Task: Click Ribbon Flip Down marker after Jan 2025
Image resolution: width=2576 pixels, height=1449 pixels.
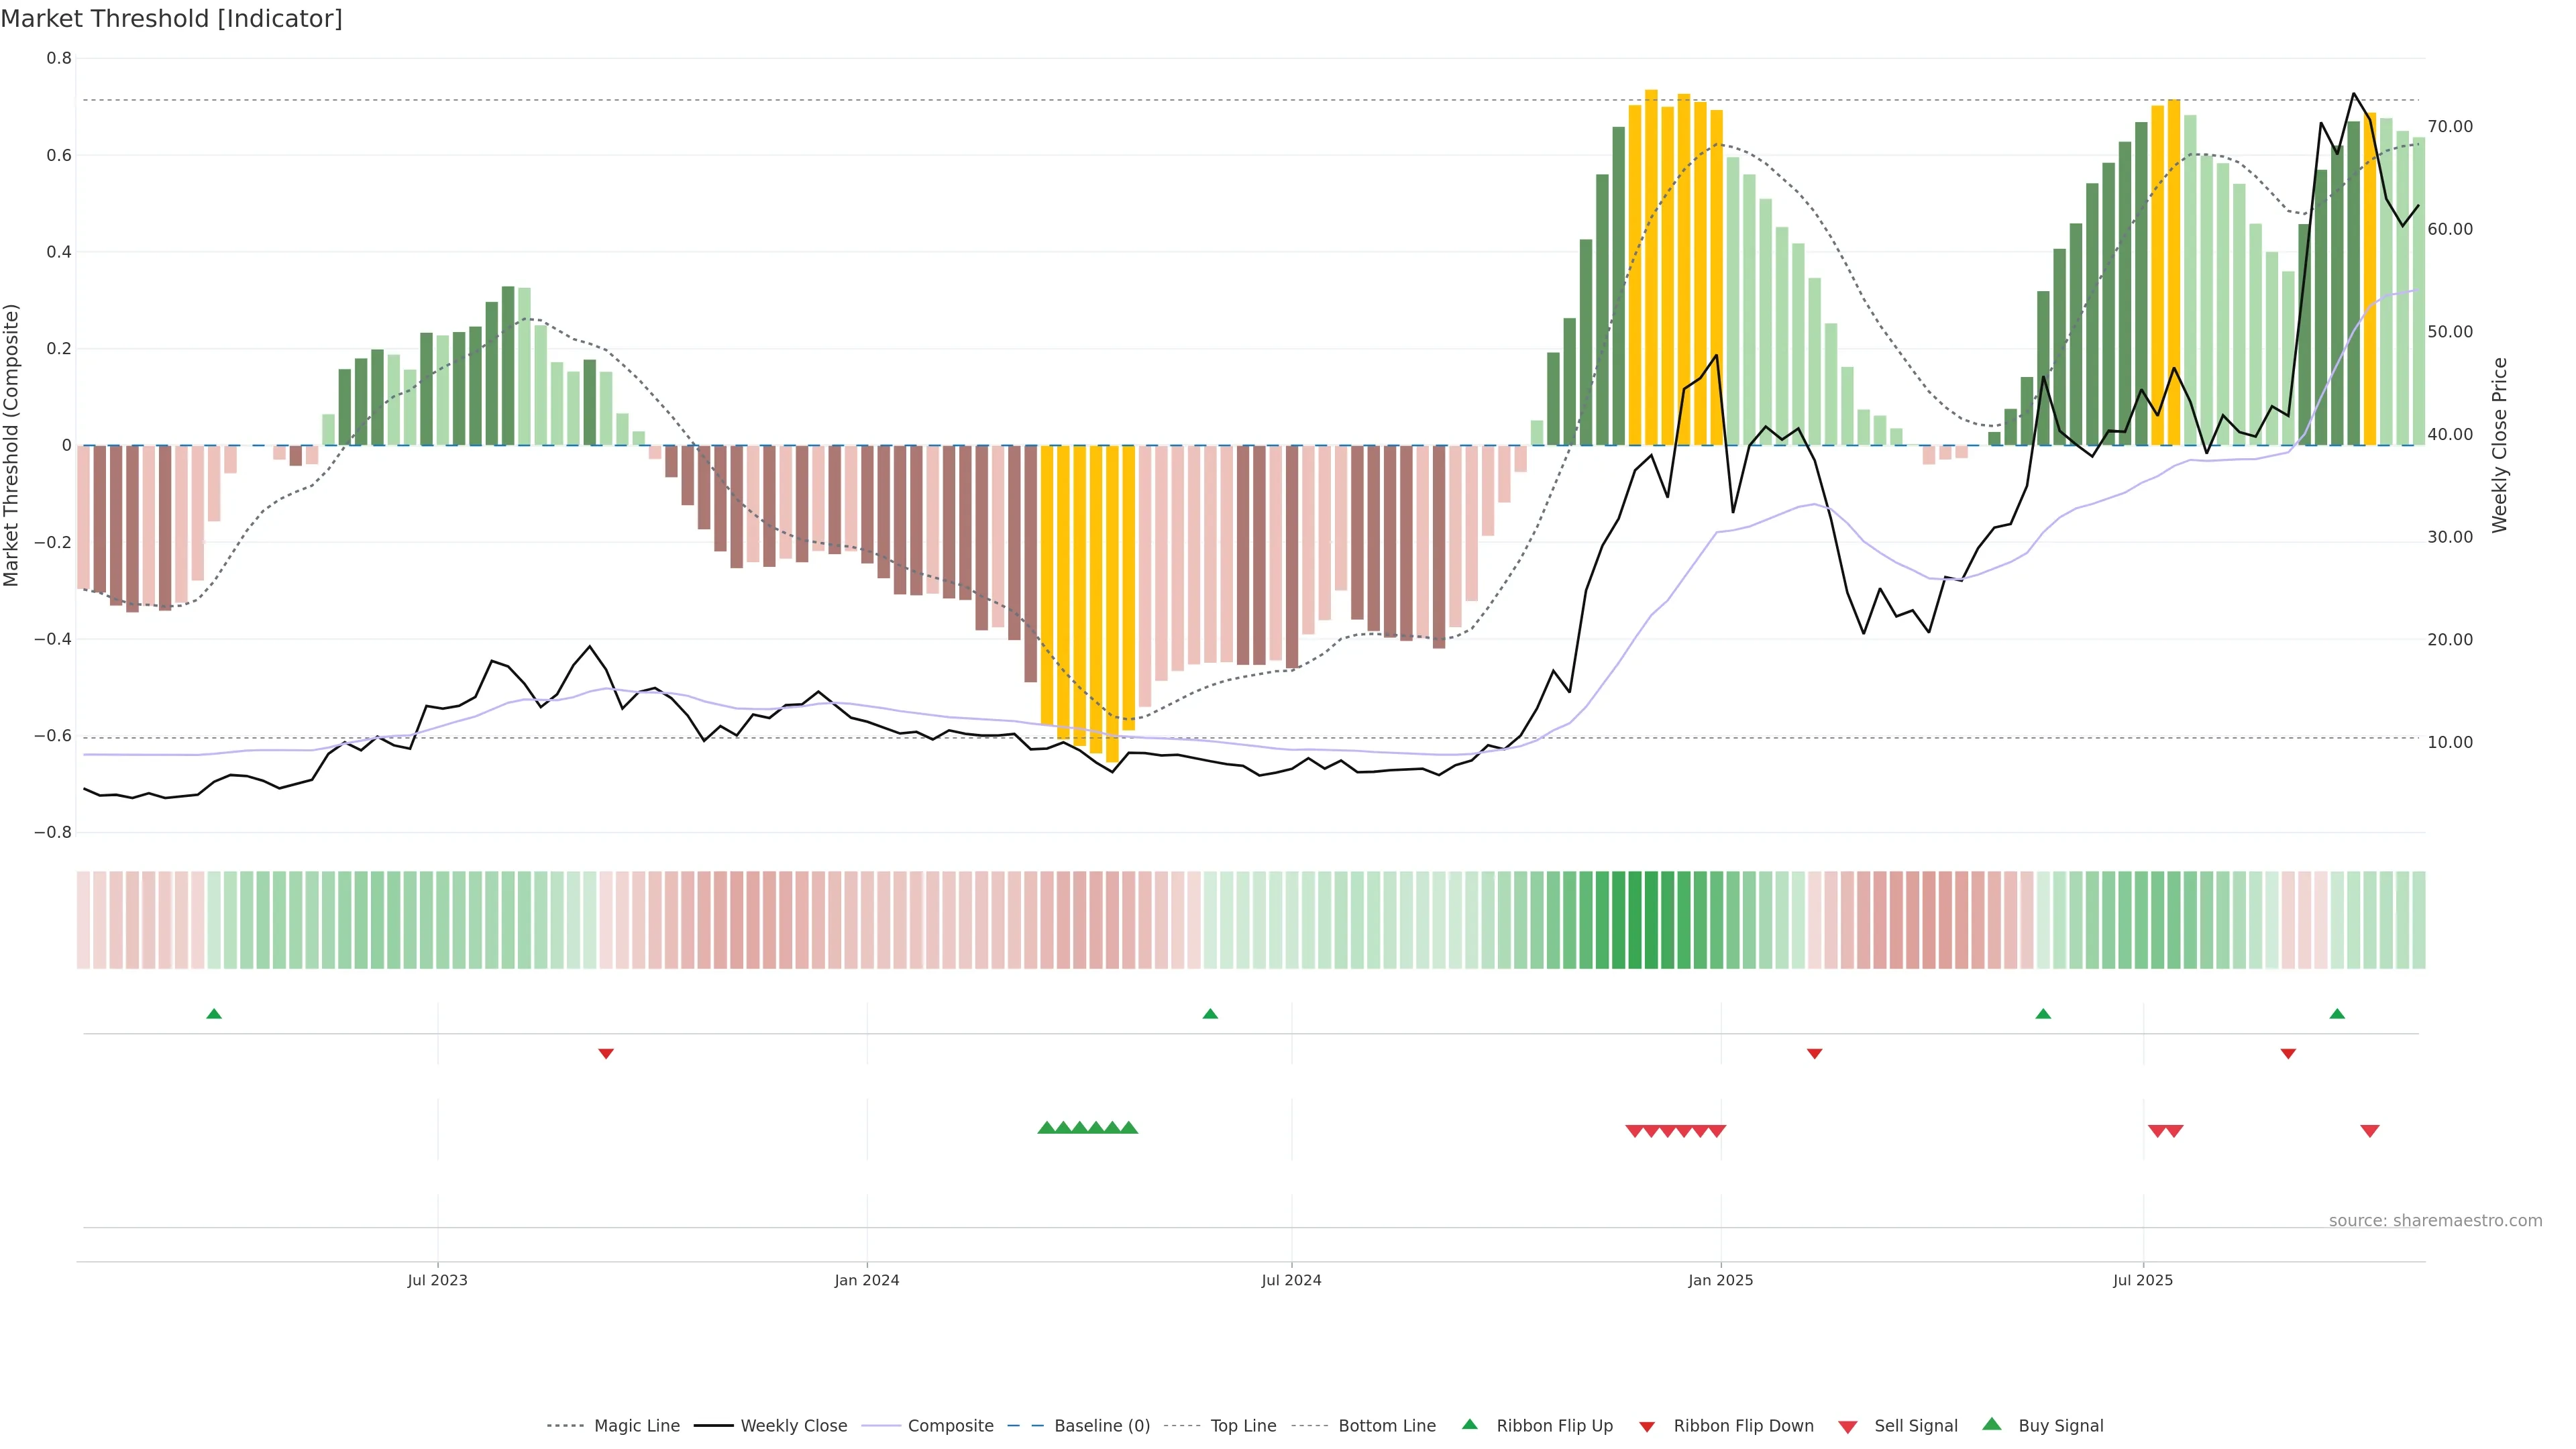Action: point(1814,1054)
